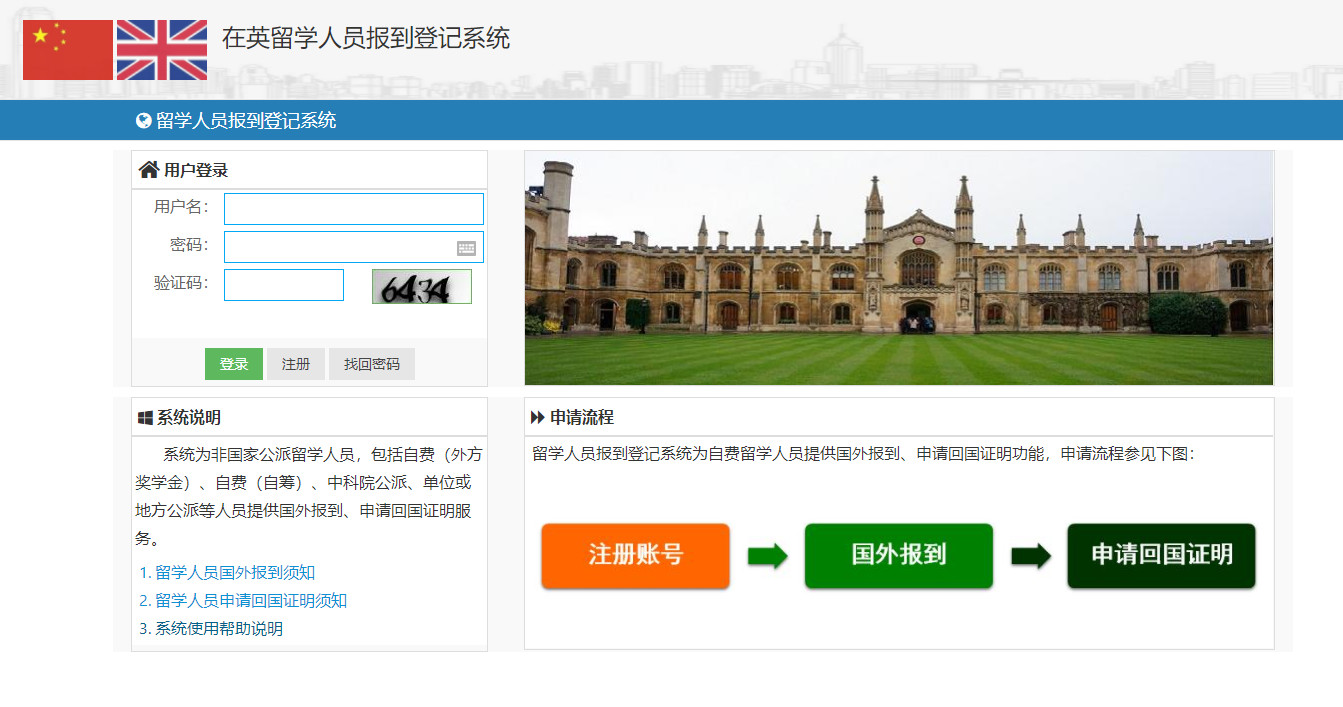Open 留学人员国外报到须知 link
1343x707 pixels.
coord(235,573)
